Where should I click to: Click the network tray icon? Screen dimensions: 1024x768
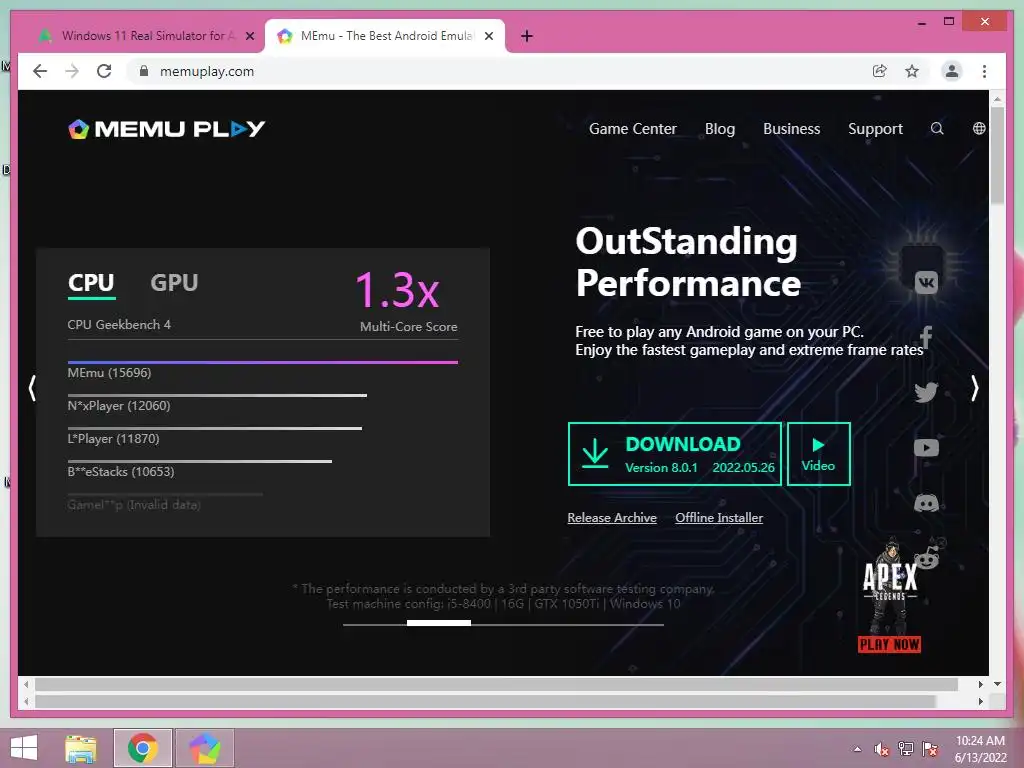[906, 748]
